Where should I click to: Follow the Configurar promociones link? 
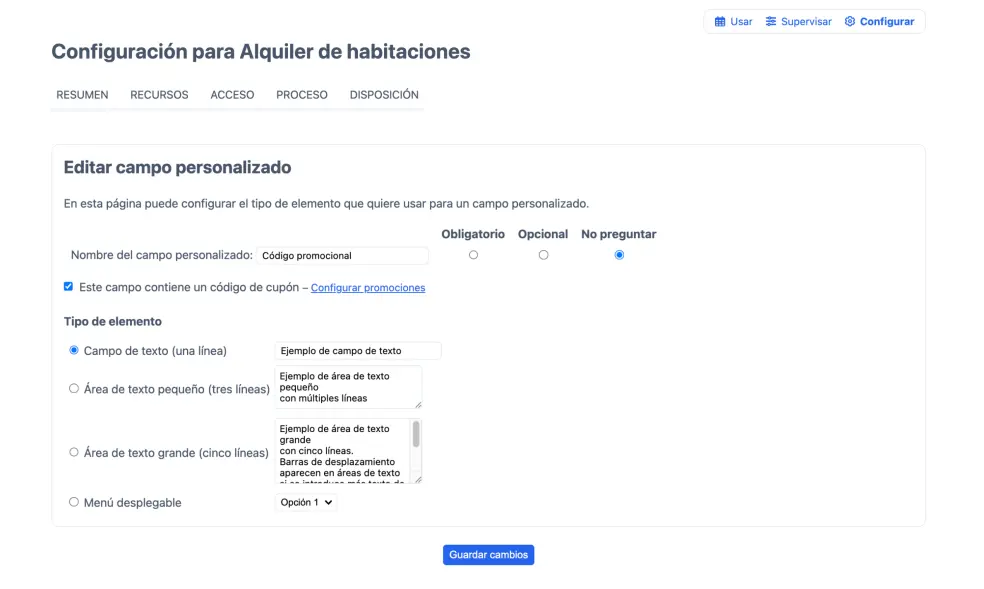coord(368,288)
